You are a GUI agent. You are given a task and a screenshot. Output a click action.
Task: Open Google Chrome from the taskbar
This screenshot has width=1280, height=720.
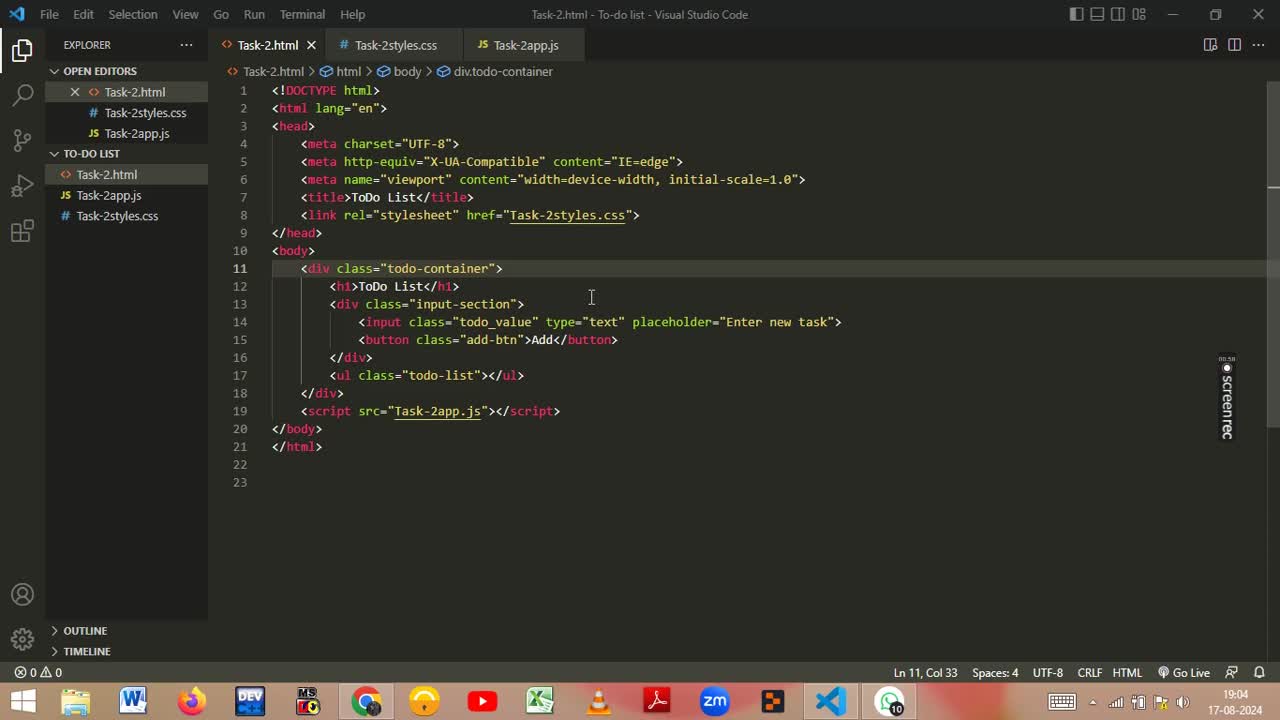(x=366, y=701)
